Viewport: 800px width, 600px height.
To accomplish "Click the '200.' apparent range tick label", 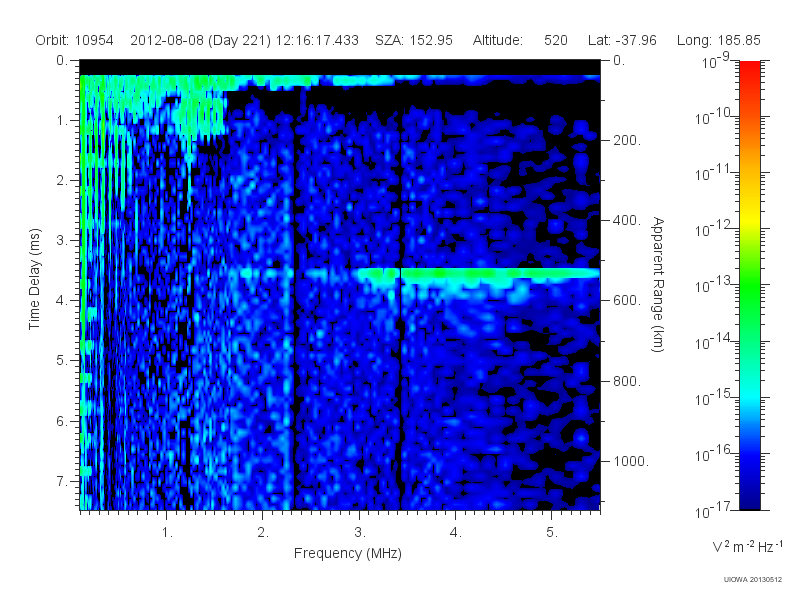I will click(627, 140).
